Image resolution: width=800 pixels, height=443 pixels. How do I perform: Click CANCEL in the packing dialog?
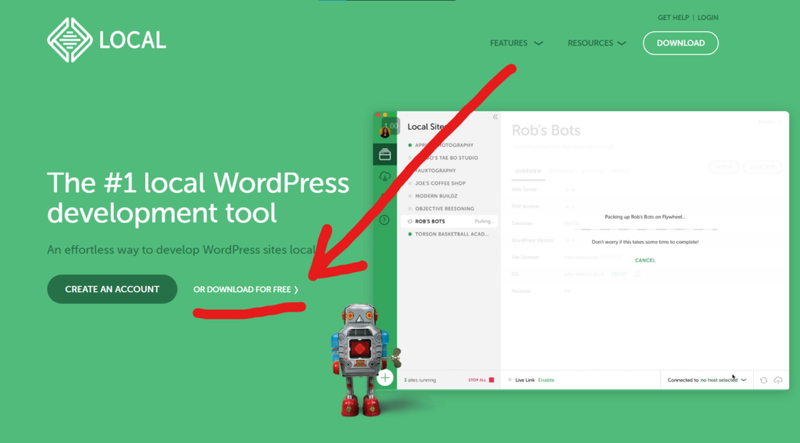[x=645, y=260]
